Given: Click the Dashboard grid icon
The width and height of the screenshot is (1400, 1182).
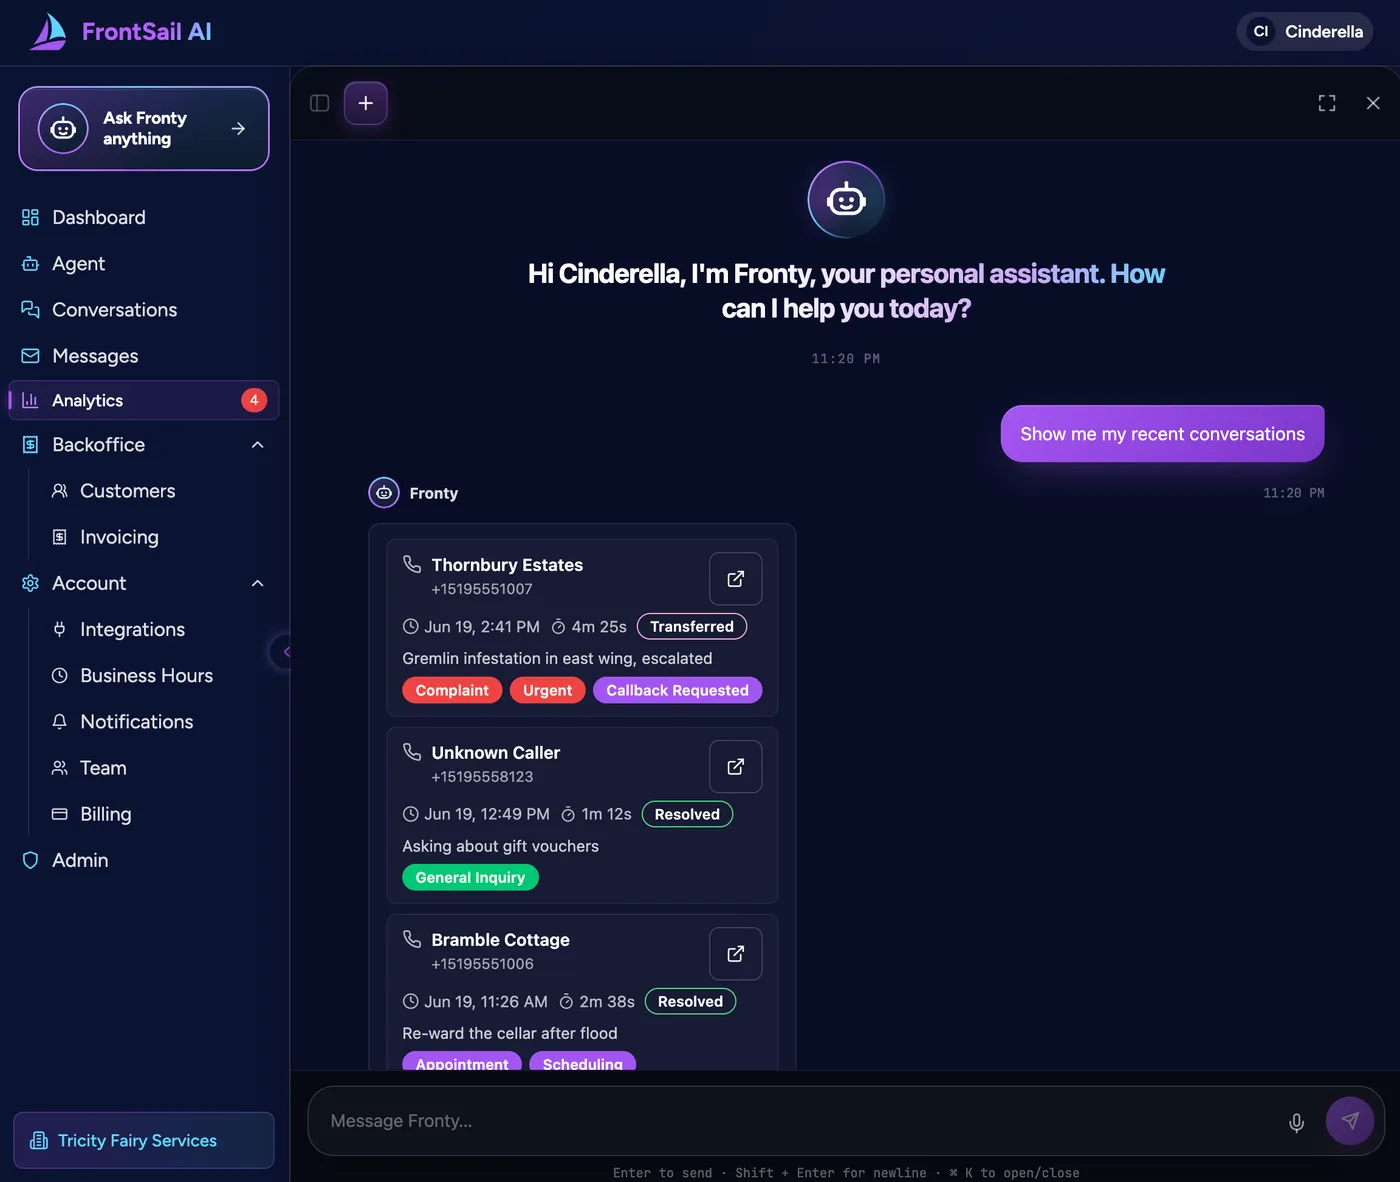Looking at the screenshot, I should tap(30, 217).
